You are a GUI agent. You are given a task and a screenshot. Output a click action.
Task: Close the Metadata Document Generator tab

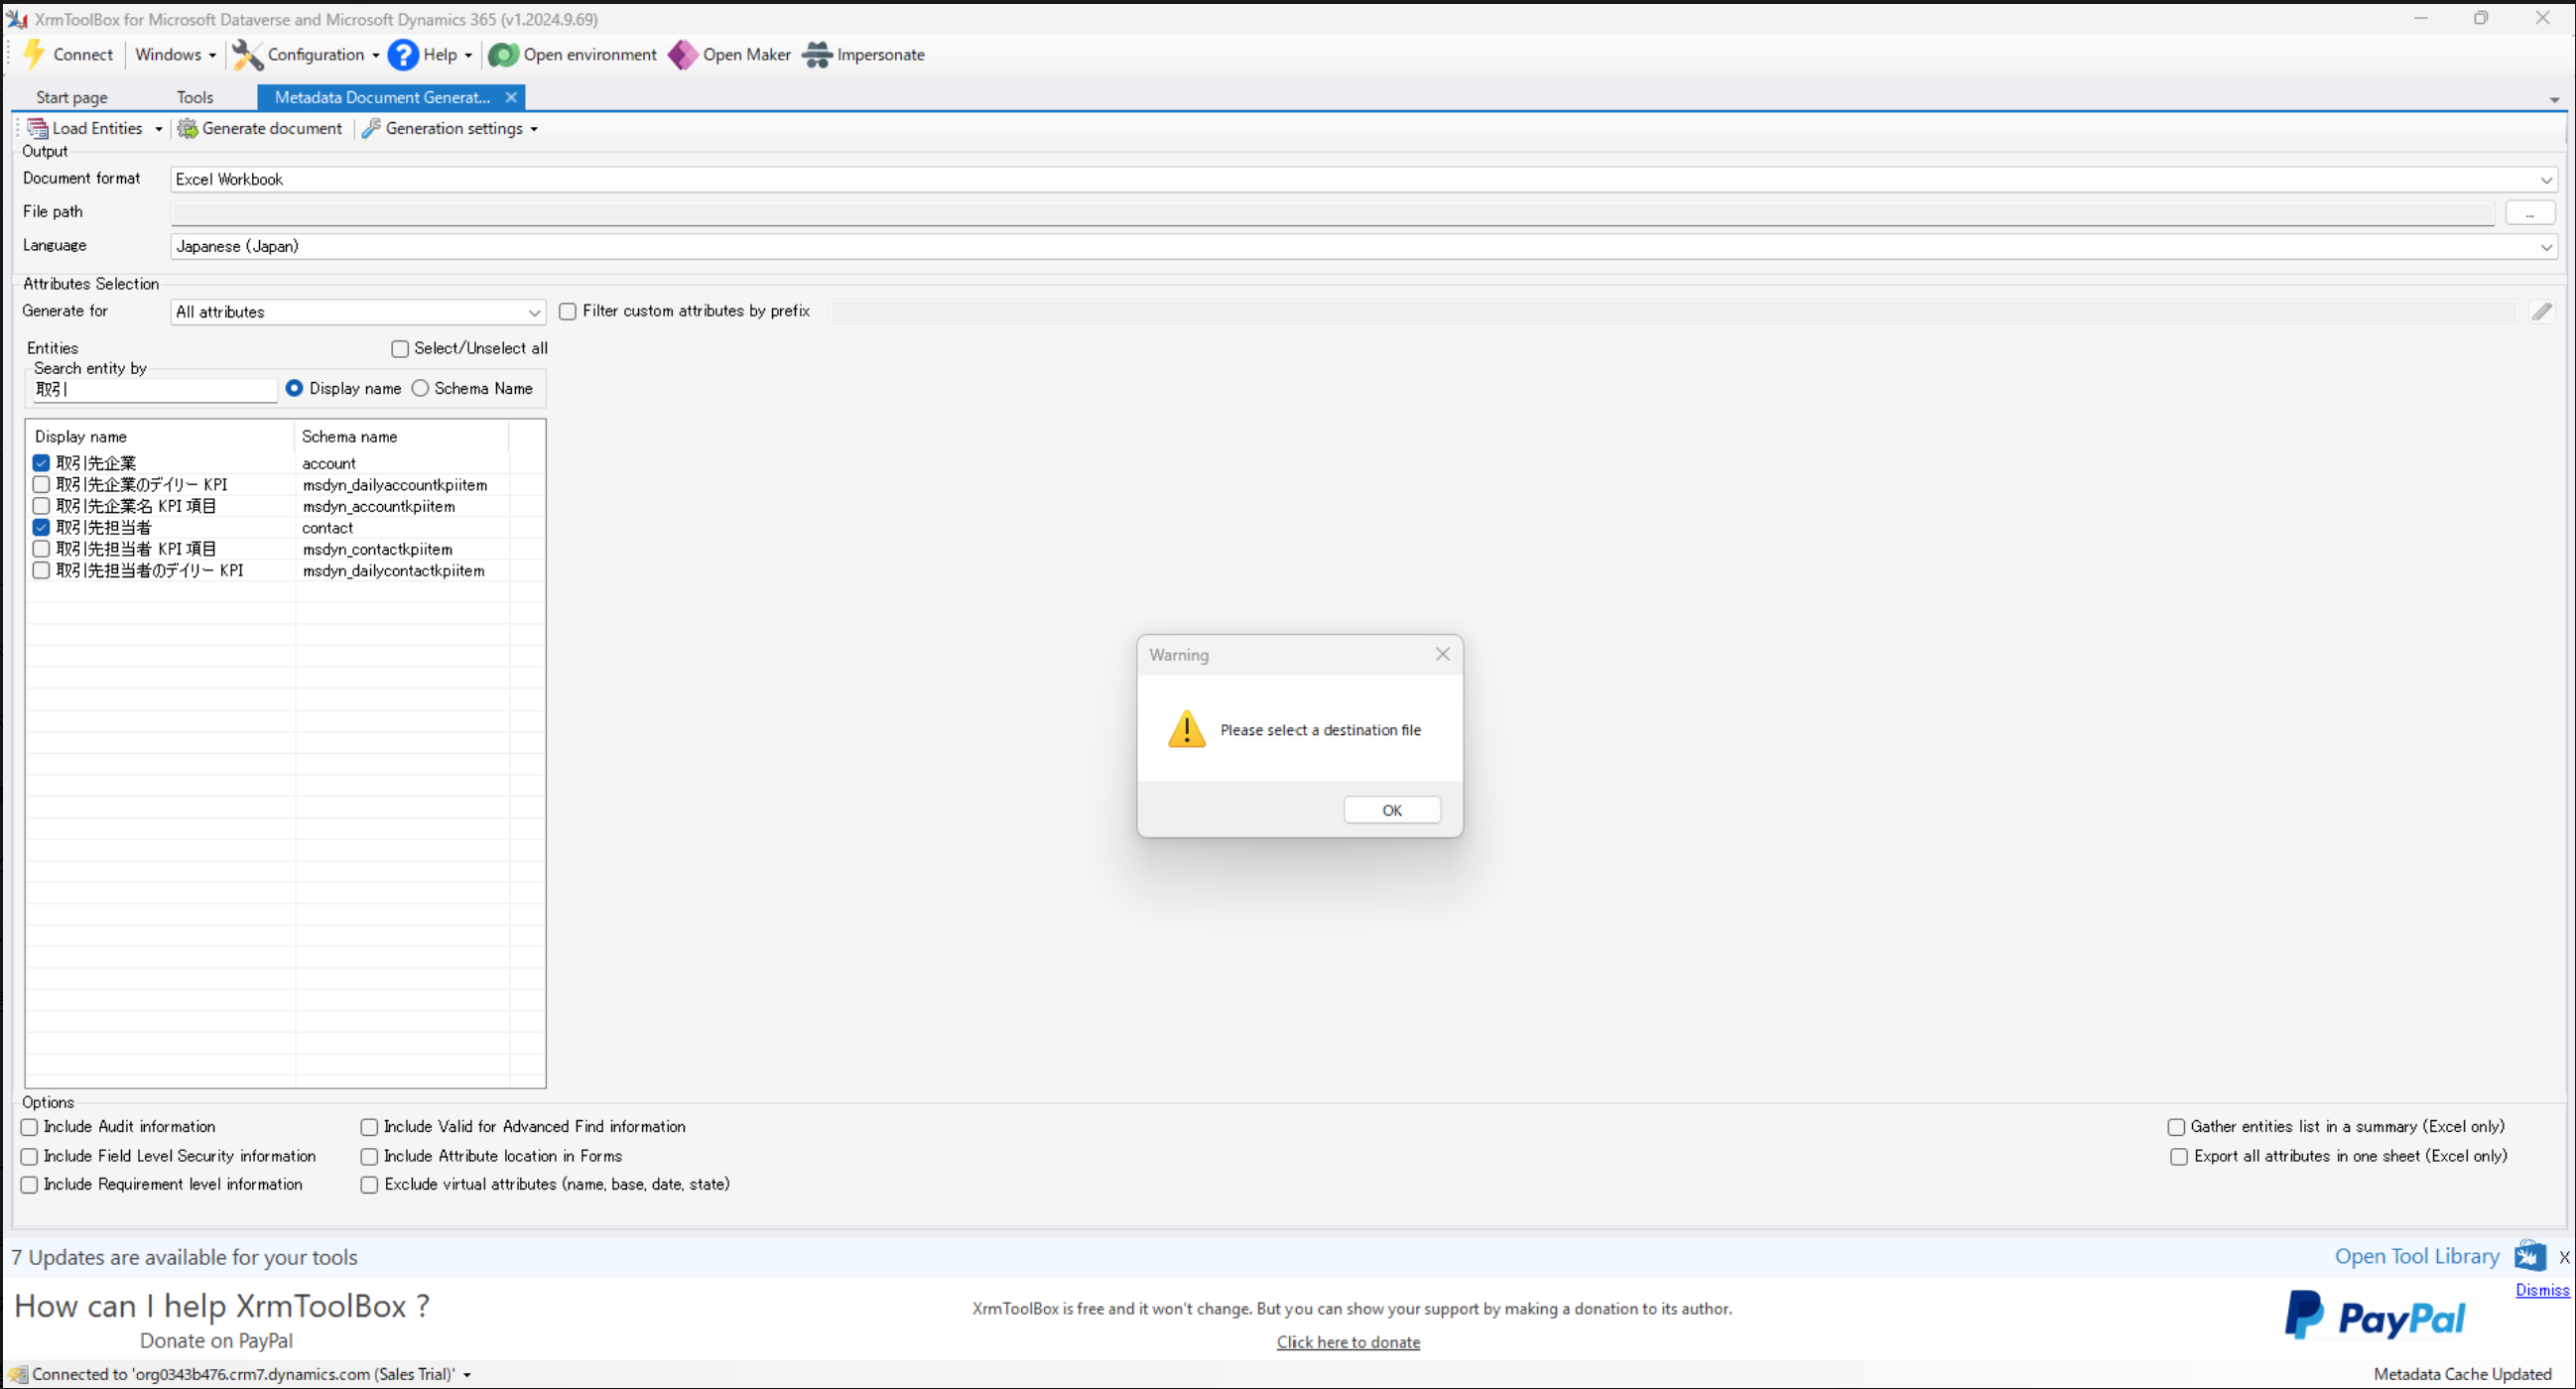click(x=511, y=97)
